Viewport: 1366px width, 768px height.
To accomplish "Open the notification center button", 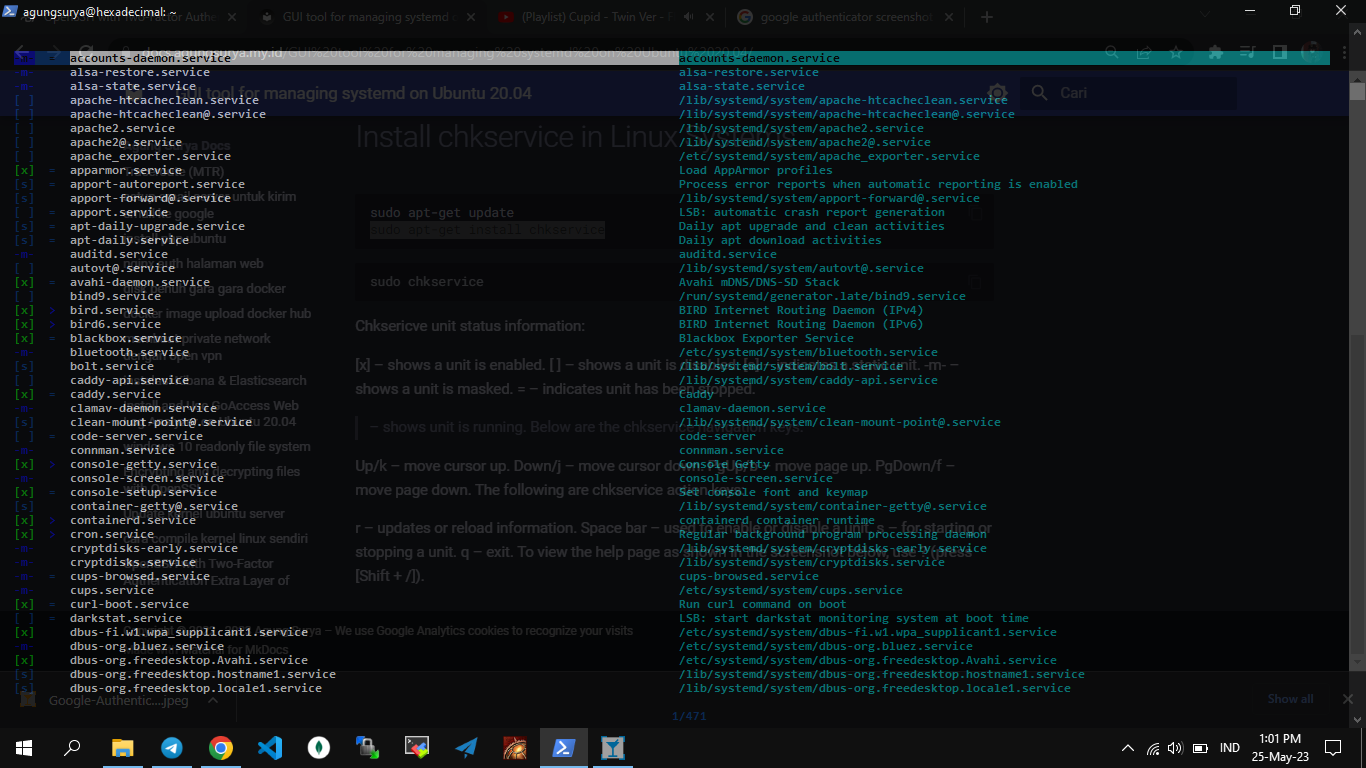I will pyautogui.click(x=1333, y=747).
